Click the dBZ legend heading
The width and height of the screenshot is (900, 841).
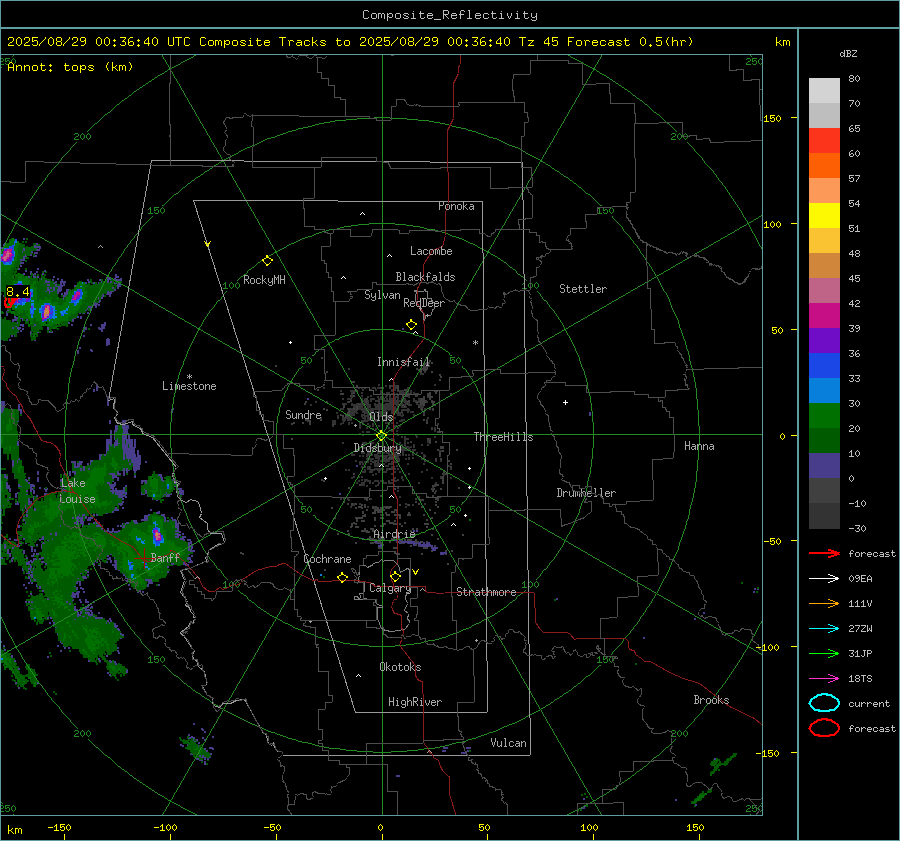[848, 53]
